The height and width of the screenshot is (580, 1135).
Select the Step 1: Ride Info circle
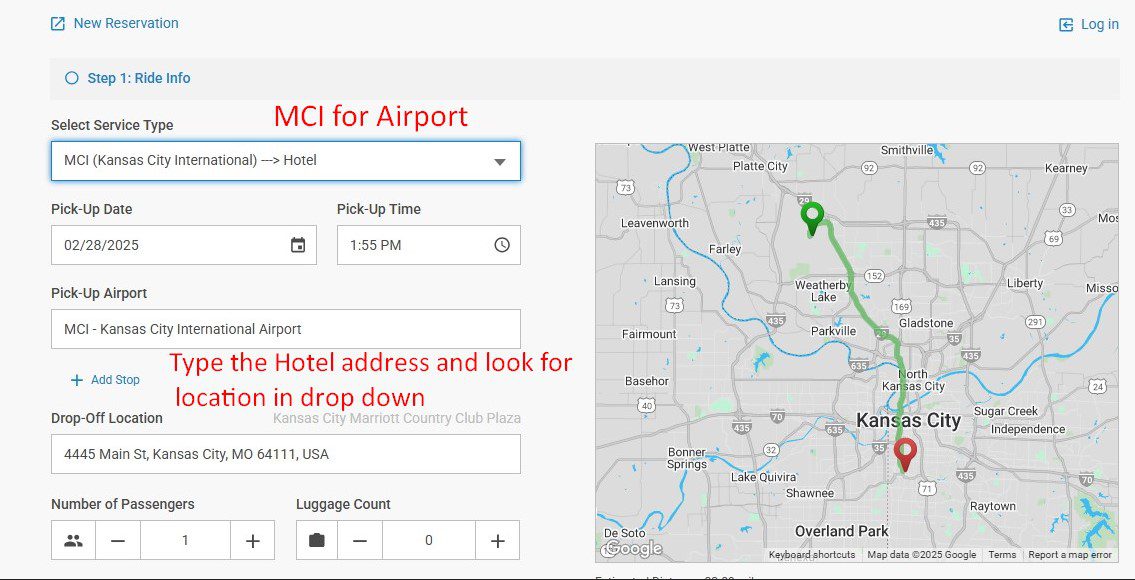pos(72,78)
